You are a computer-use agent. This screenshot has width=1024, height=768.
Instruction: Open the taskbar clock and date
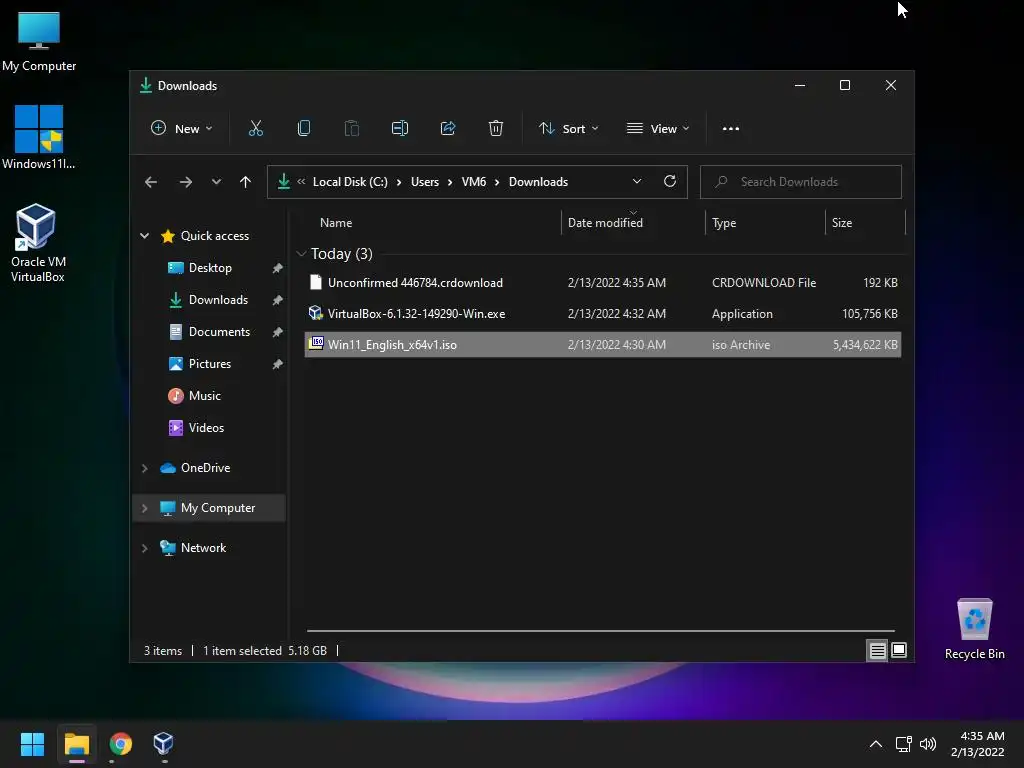pyautogui.click(x=978, y=744)
